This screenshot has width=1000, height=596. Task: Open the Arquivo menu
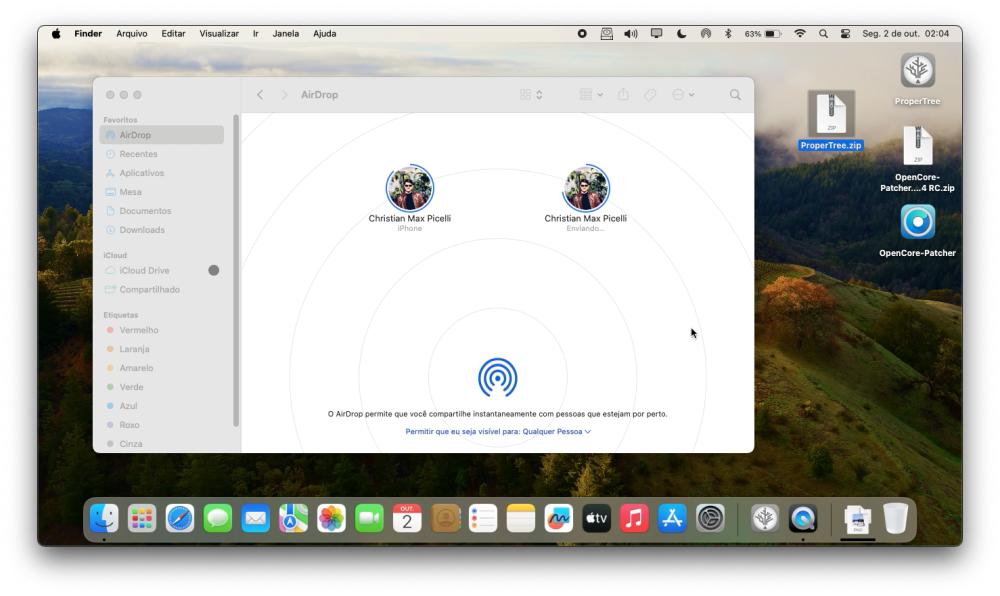pos(131,34)
